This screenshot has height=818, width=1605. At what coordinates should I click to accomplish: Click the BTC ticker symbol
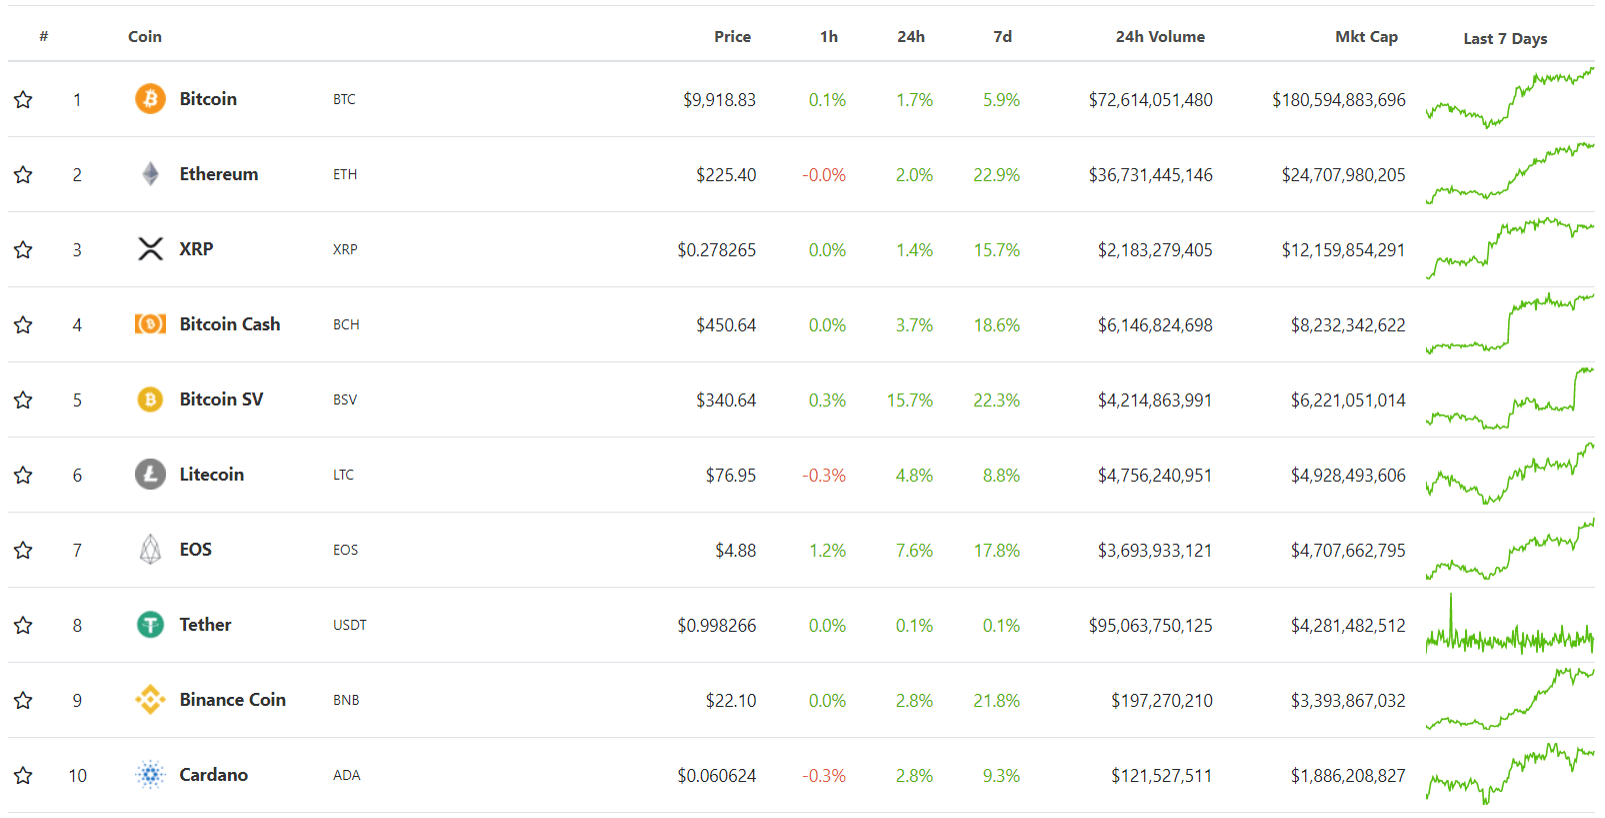coord(344,99)
